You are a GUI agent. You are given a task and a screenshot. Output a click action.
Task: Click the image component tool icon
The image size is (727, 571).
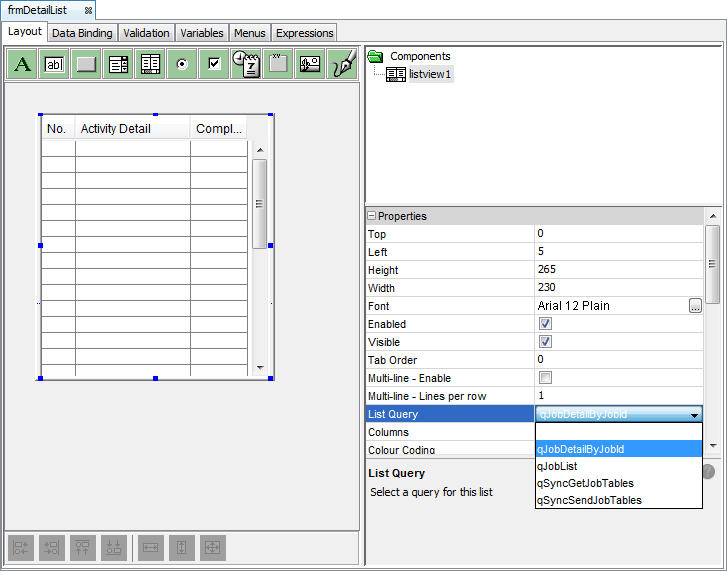coord(310,64)
